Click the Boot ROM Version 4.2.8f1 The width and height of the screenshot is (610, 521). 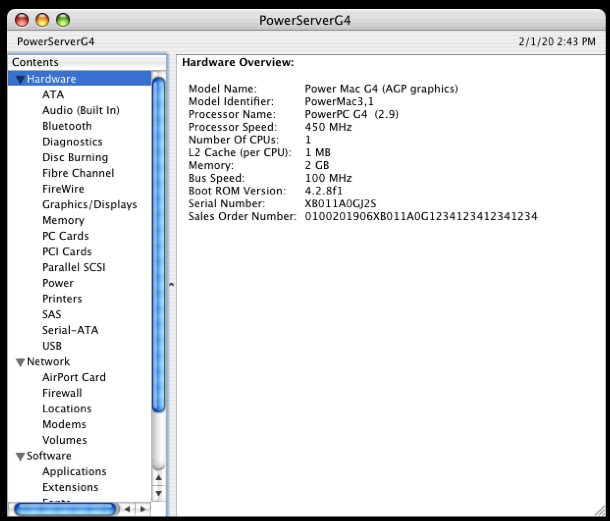coord(324,191)
